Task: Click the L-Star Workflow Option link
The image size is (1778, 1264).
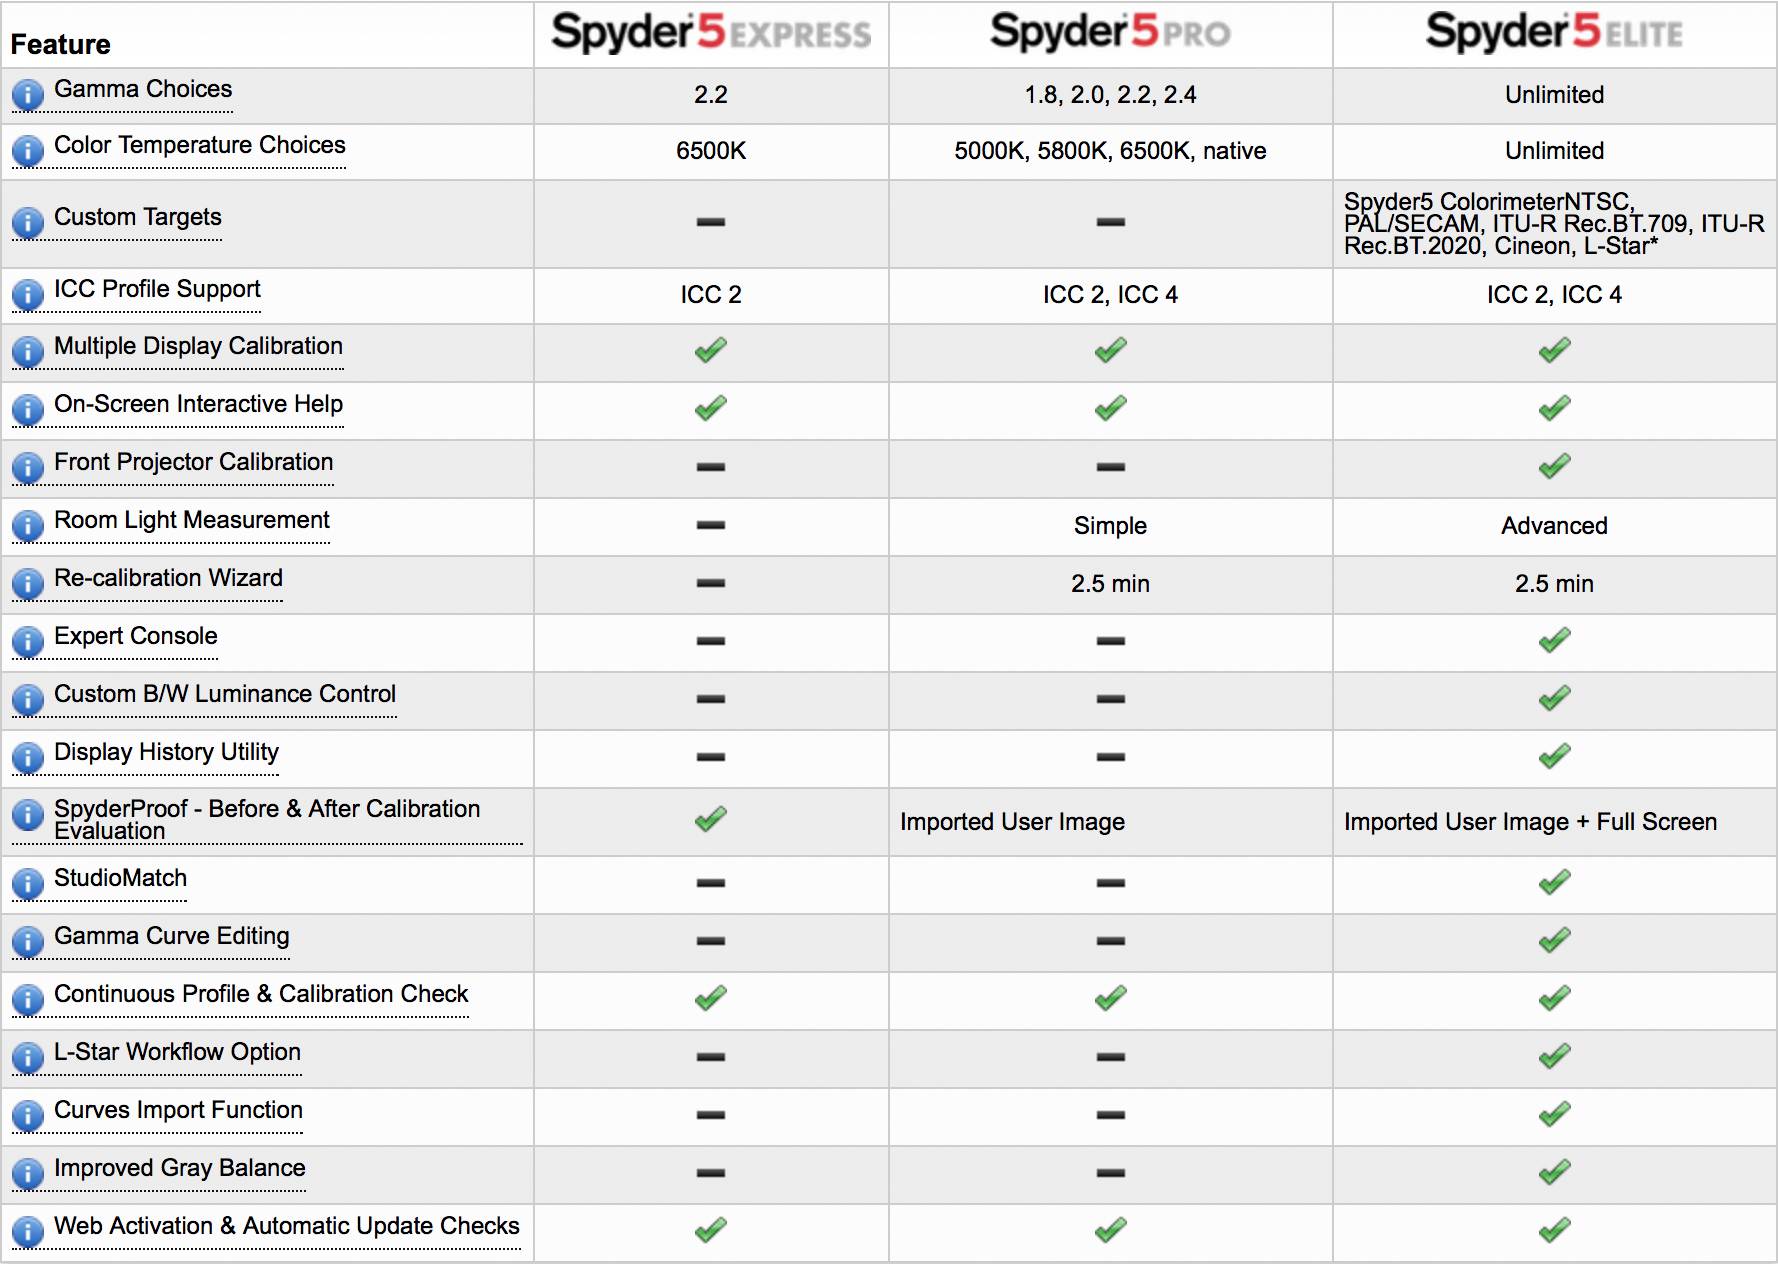Action: tap(177, 1052)
